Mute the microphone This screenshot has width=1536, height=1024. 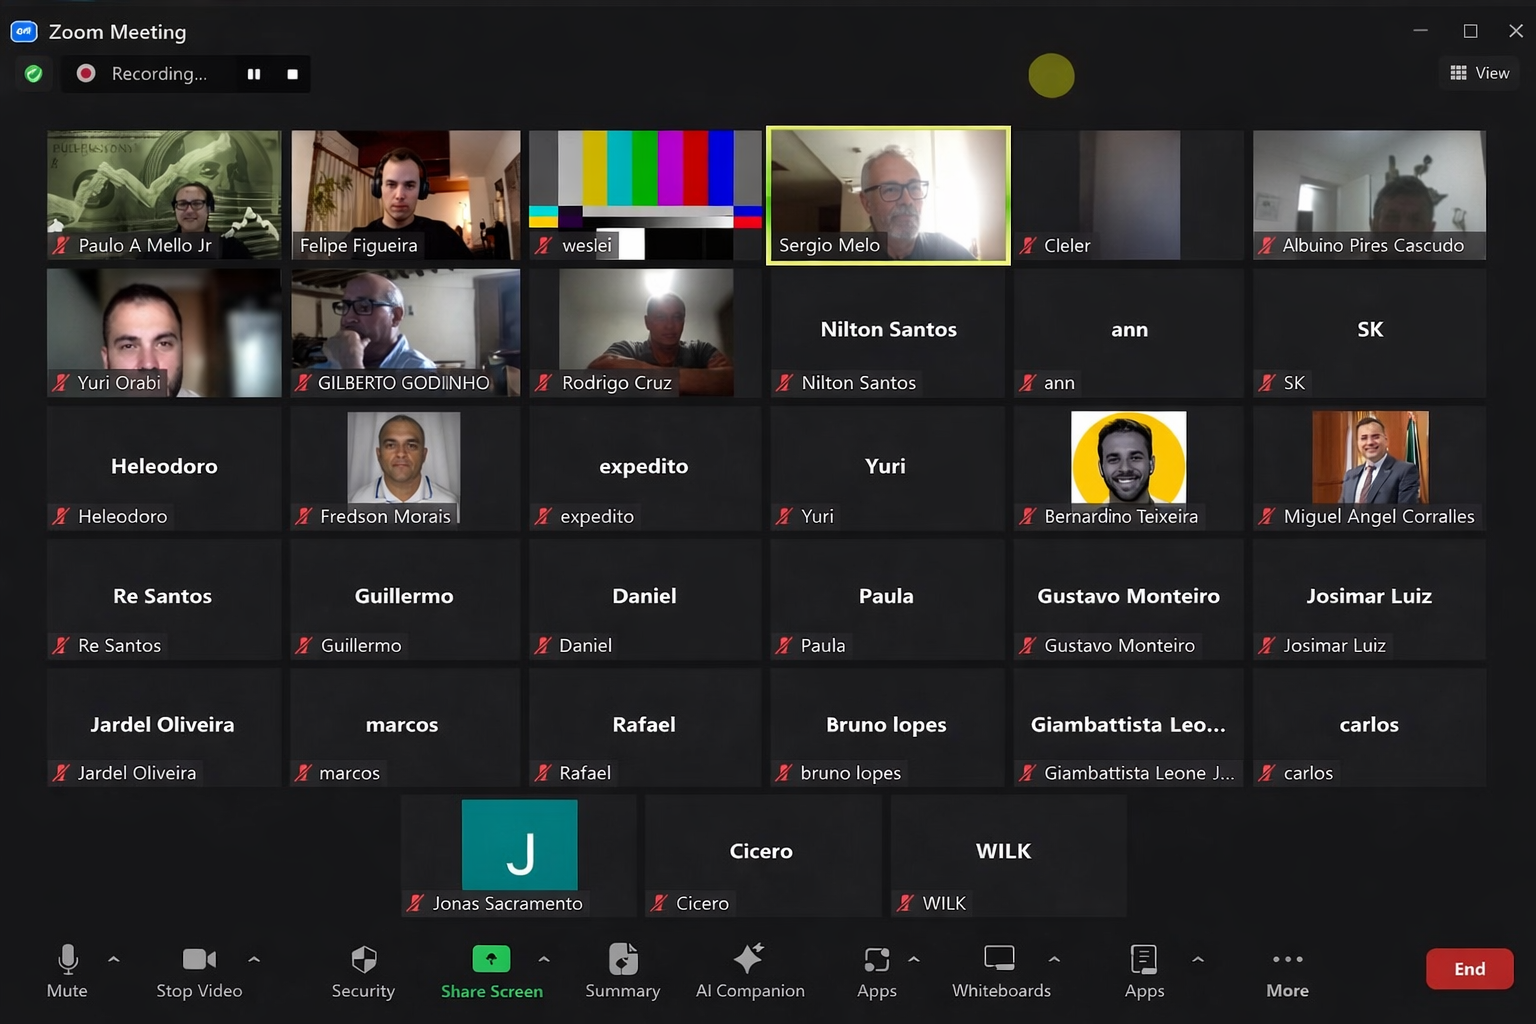(67, 960)
